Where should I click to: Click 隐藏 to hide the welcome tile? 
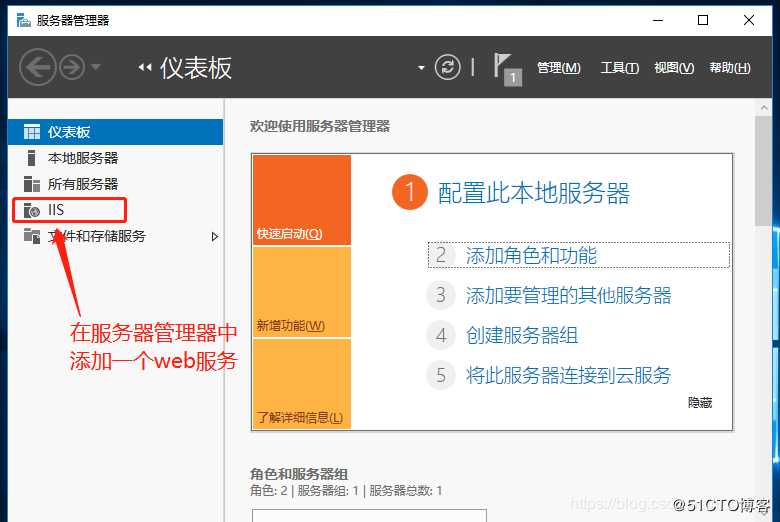click(700, 402)
